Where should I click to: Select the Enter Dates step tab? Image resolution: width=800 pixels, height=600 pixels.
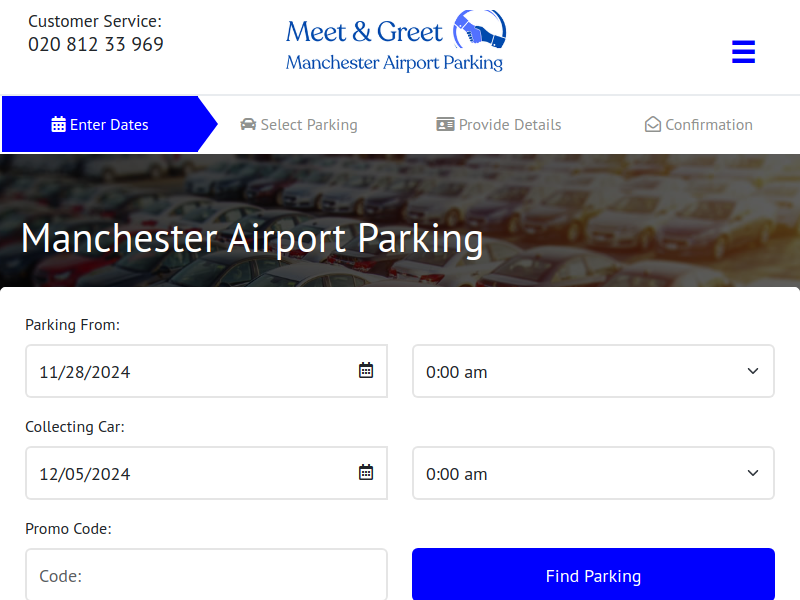pyautogui.click(x=100, y=125)
